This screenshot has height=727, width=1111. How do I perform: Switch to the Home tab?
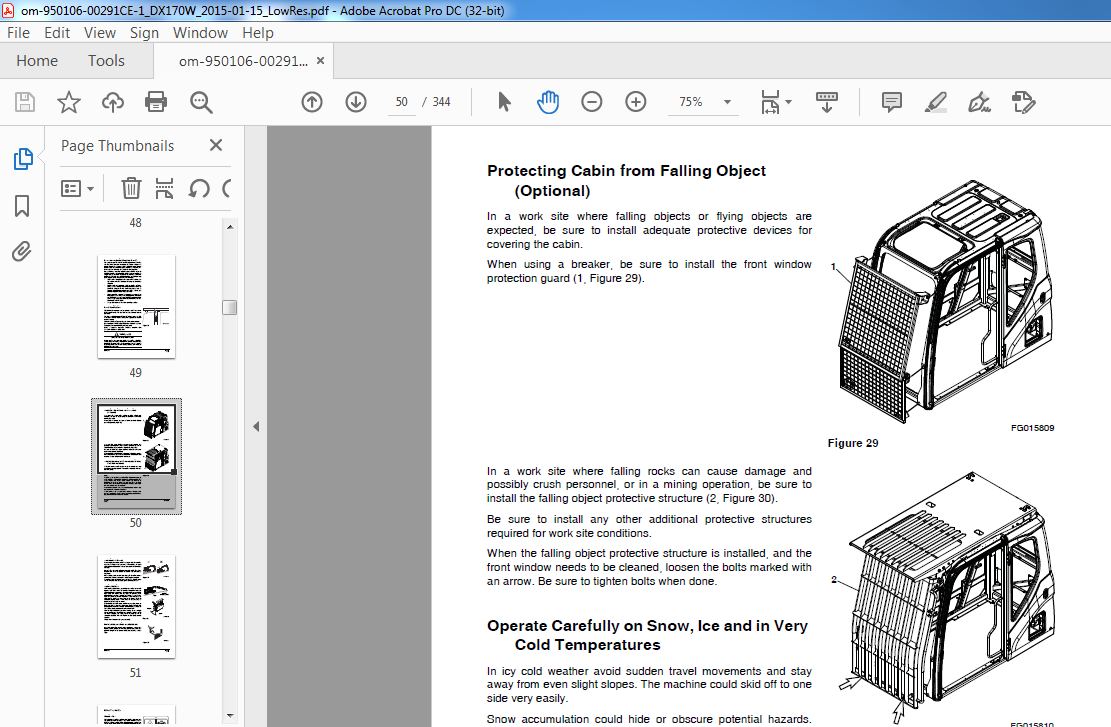pyautogui.click(x=37, y=61)
